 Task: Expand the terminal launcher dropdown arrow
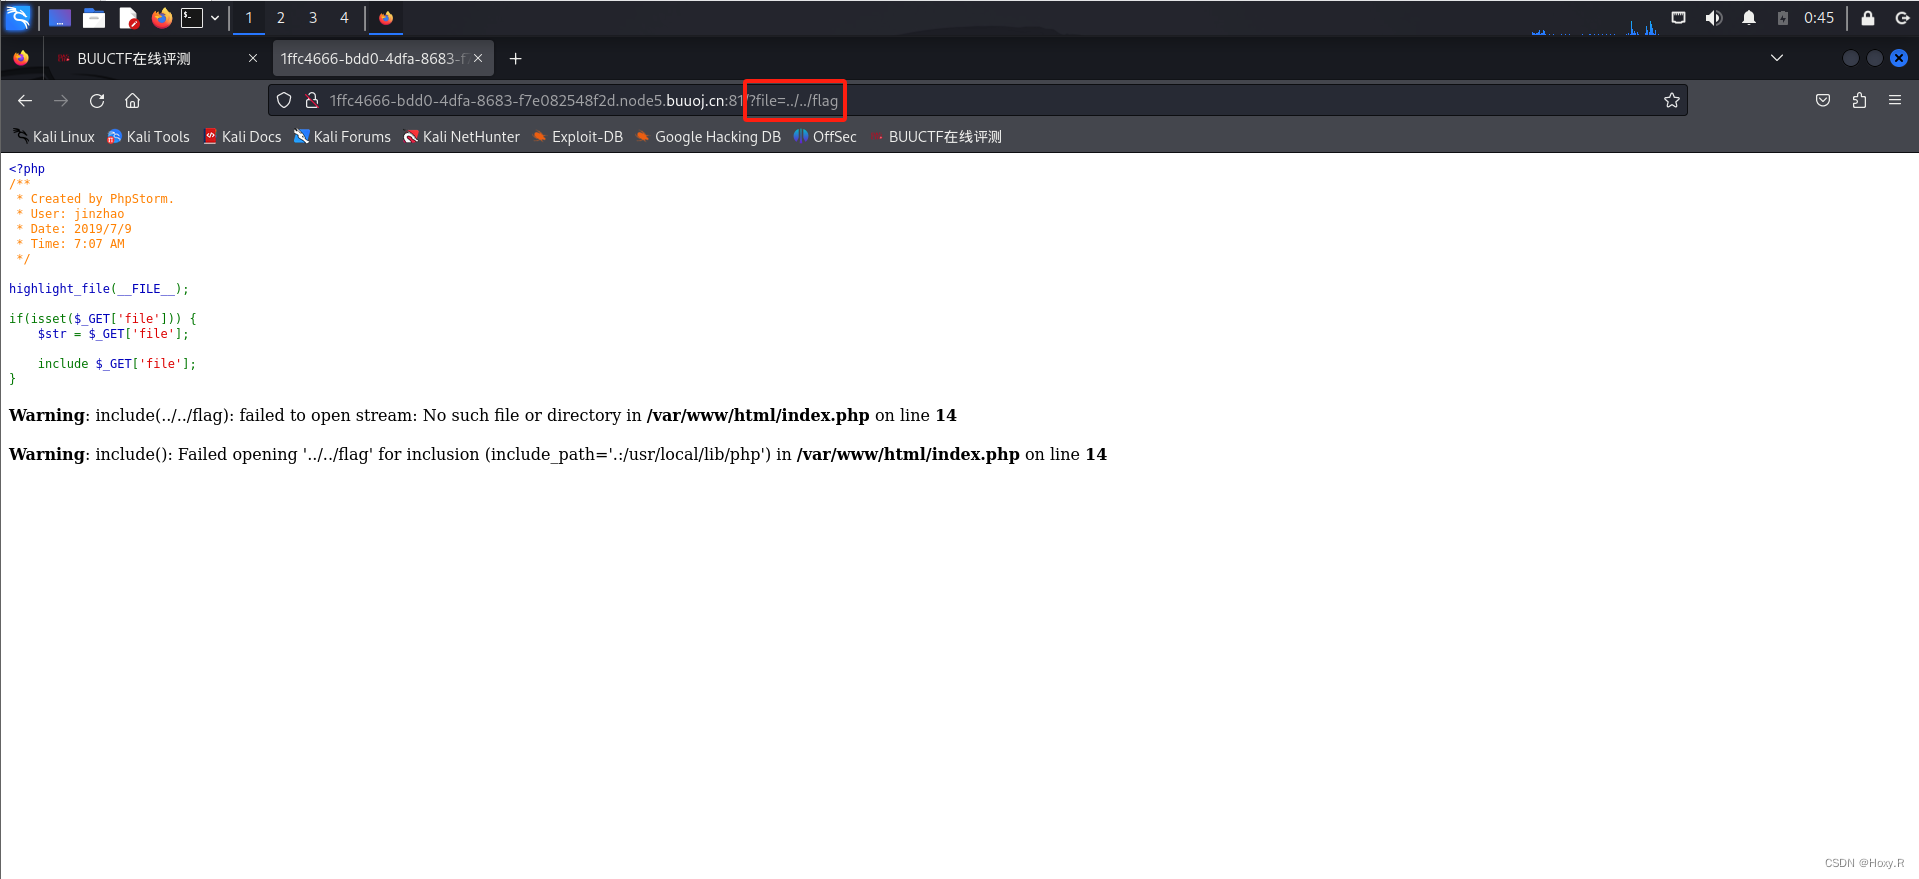214,18
